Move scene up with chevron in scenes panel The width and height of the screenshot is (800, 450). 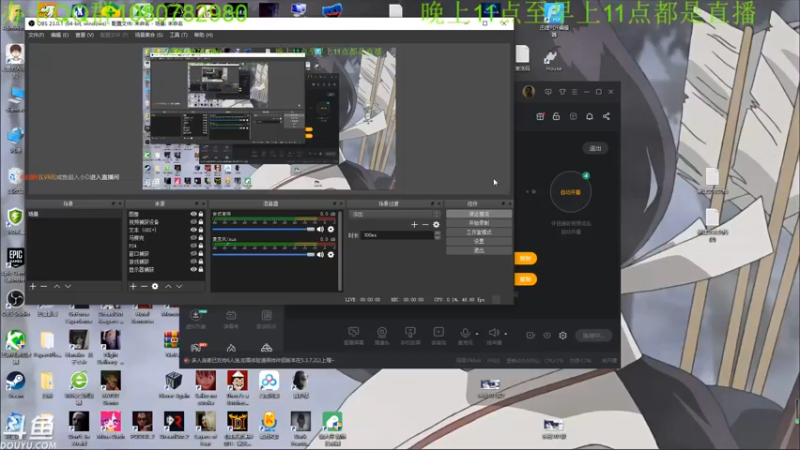pos(57,287)
